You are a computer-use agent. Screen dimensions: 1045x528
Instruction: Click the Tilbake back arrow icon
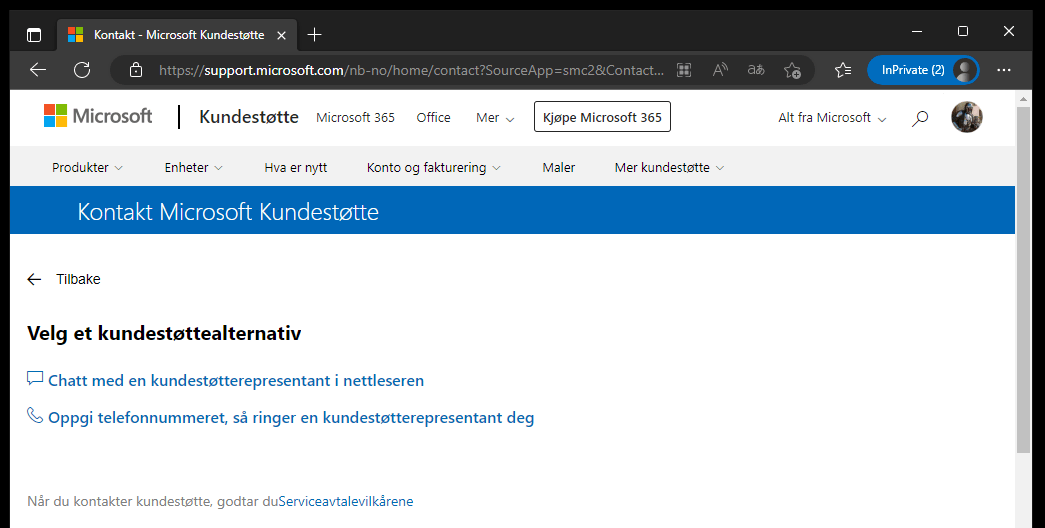34,279
